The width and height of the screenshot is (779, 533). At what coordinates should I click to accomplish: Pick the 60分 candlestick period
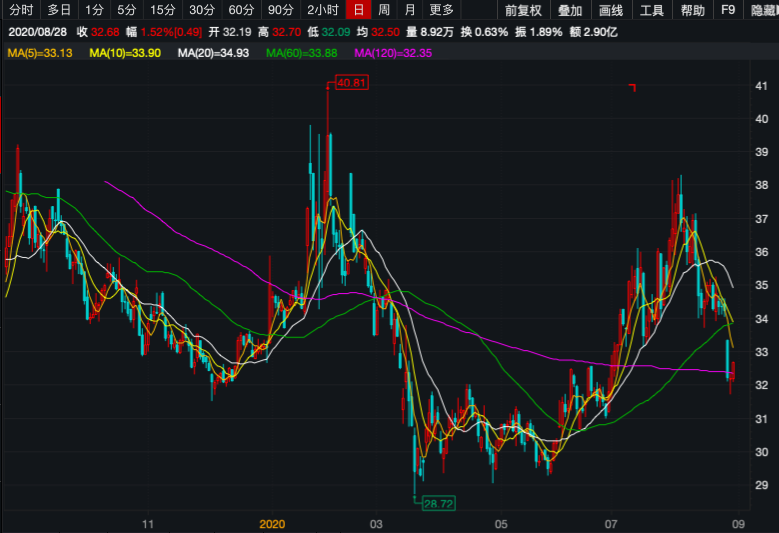pyautogui.click(x=241, y=10)
